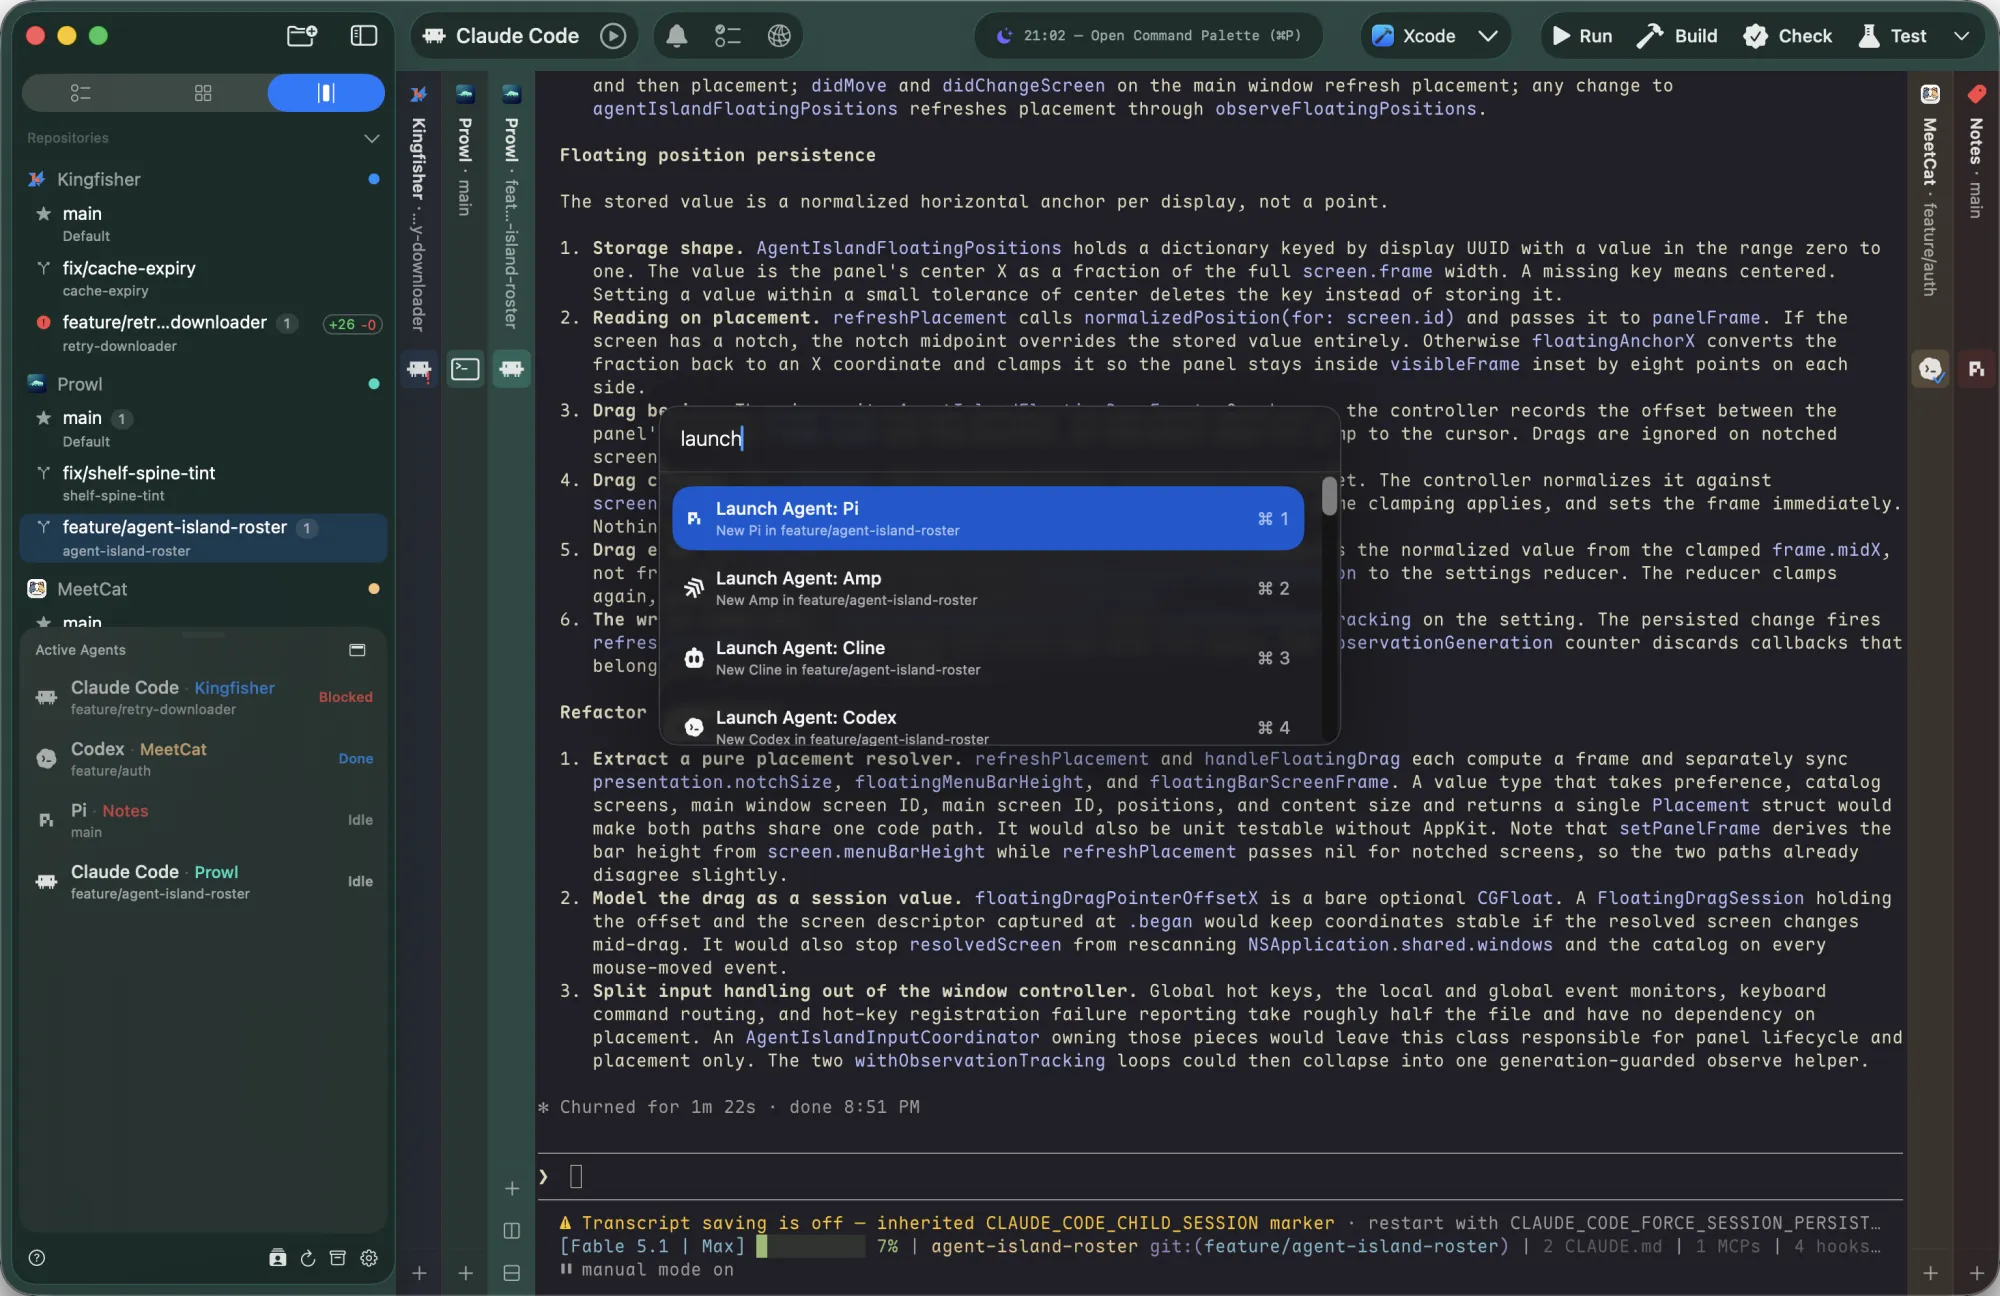Viewport: 2000px width, 1296px height.
Task: Choose Launch Agent: Amp
Action: 988,588
